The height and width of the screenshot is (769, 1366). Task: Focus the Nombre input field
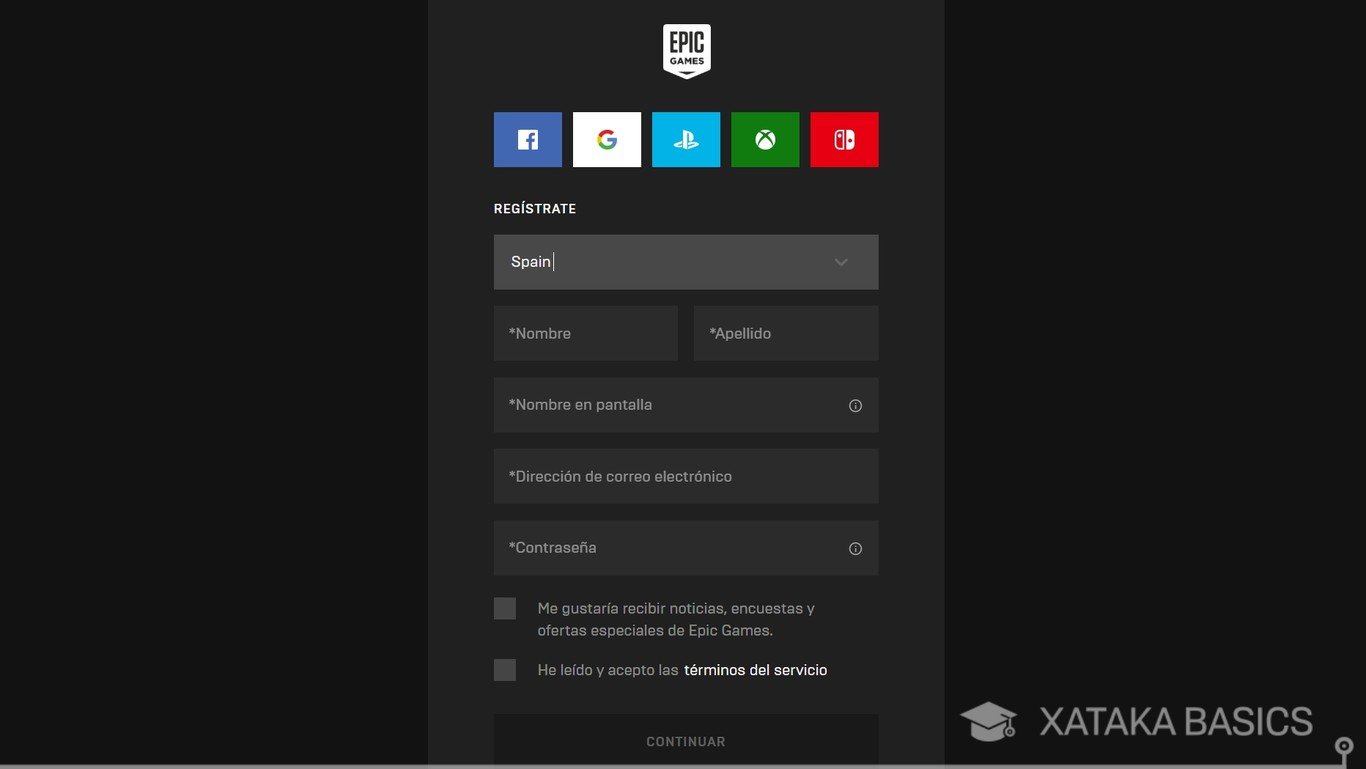(x=586, y=333)
